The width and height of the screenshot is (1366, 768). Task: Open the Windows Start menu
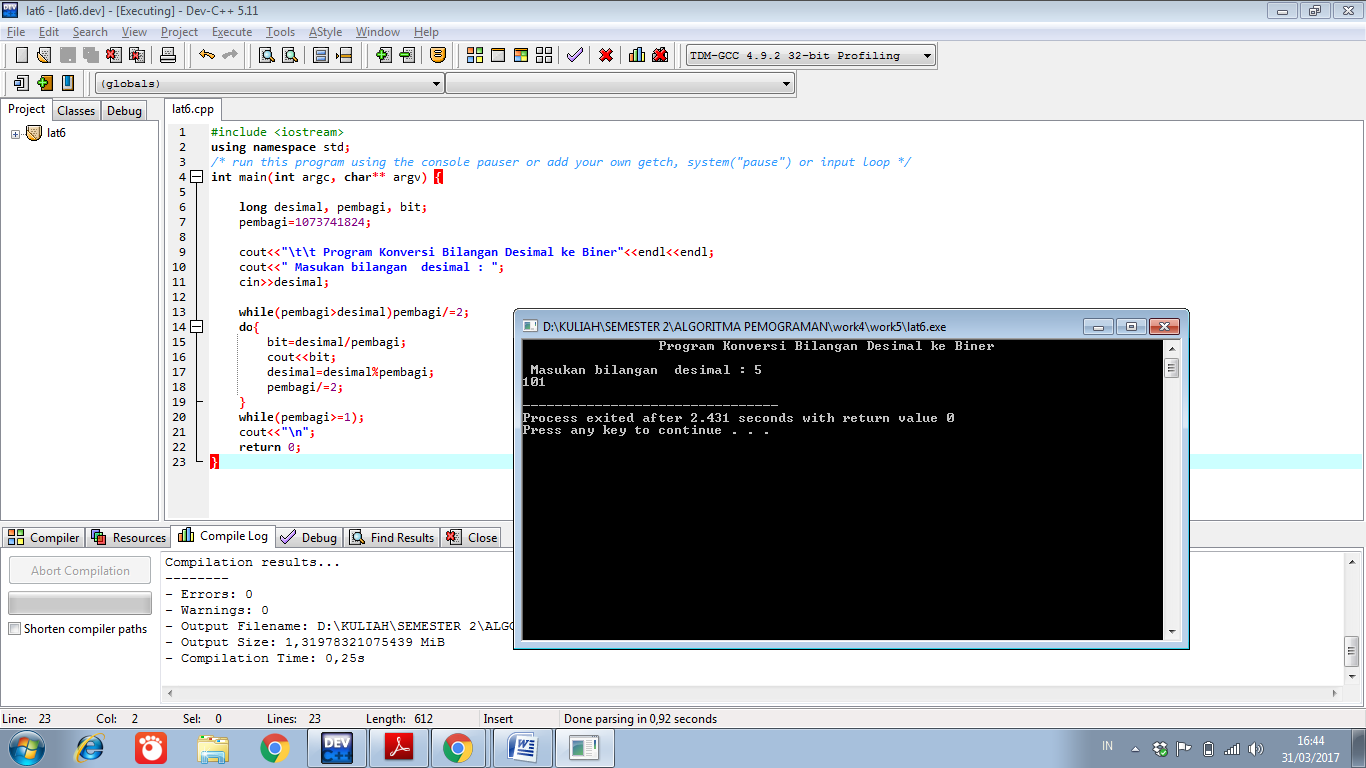pyautogui.click(x=26, y=747)
